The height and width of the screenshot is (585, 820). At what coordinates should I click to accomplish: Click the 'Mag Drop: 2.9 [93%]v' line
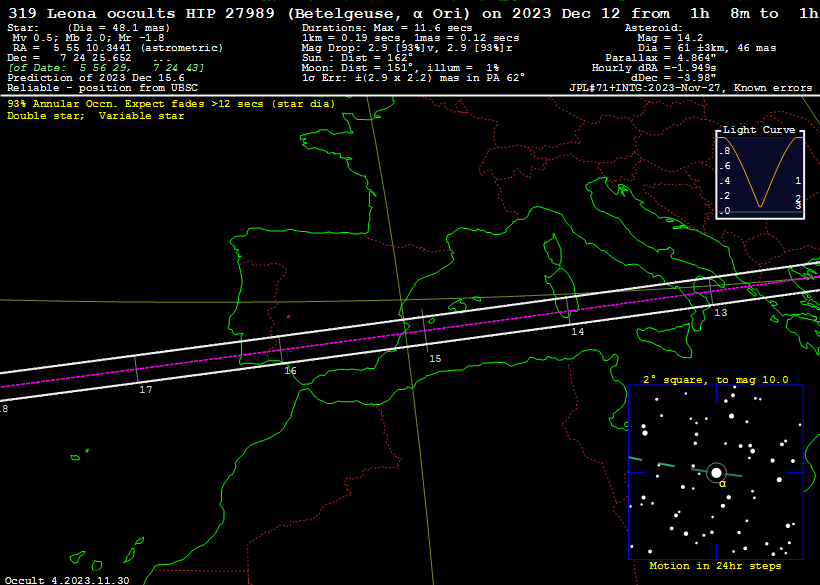(407, 48)
